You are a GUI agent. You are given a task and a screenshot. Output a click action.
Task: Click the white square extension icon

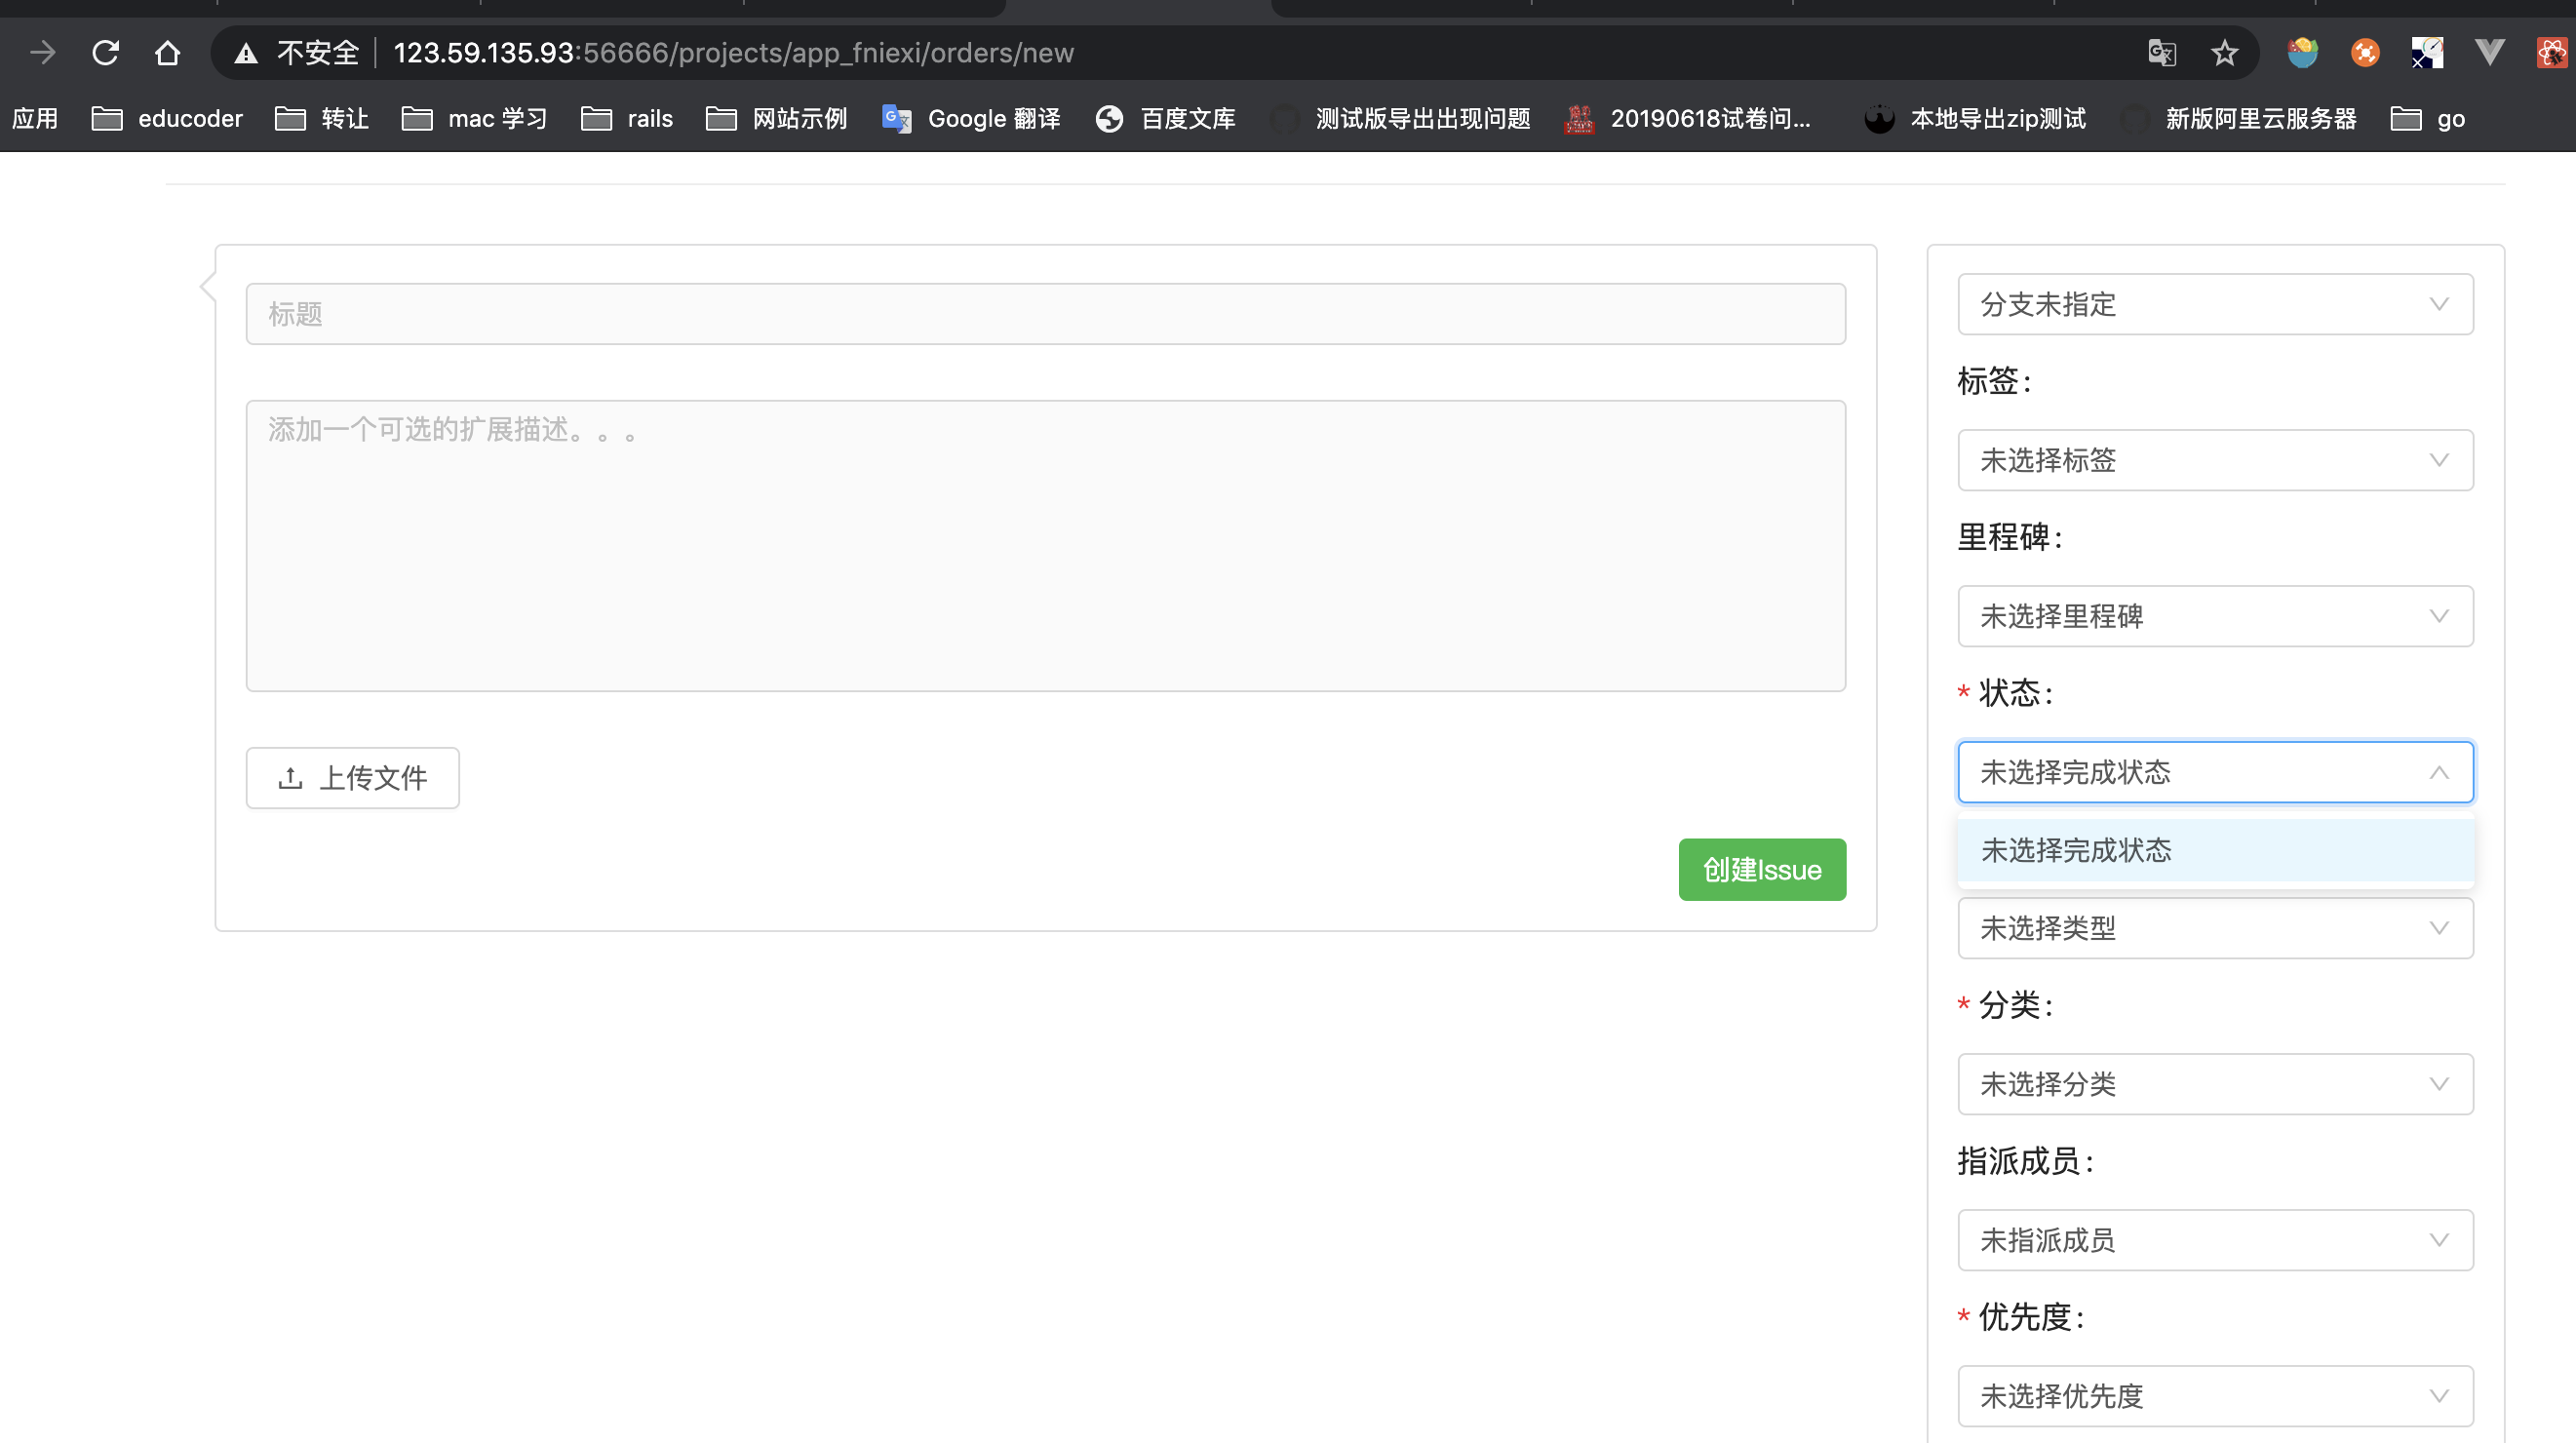click(x=2427, y=52)
